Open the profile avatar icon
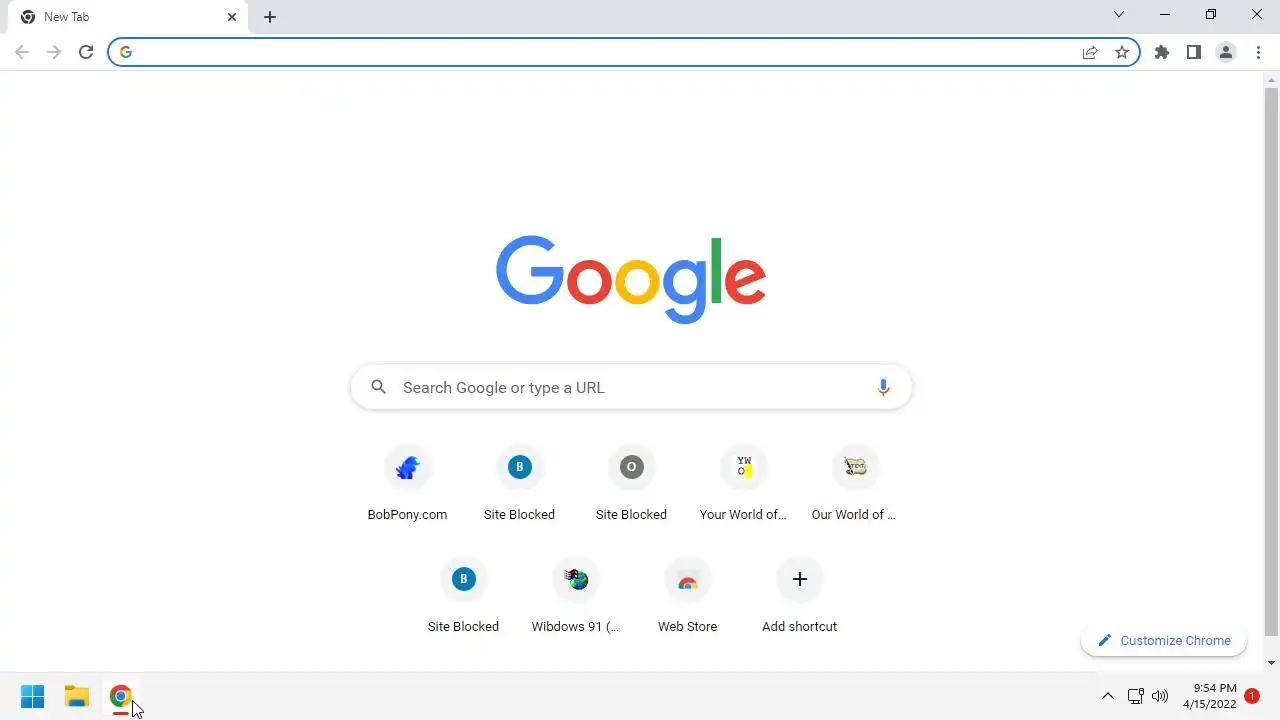 pyautogui.click(x=1226, y=52)
